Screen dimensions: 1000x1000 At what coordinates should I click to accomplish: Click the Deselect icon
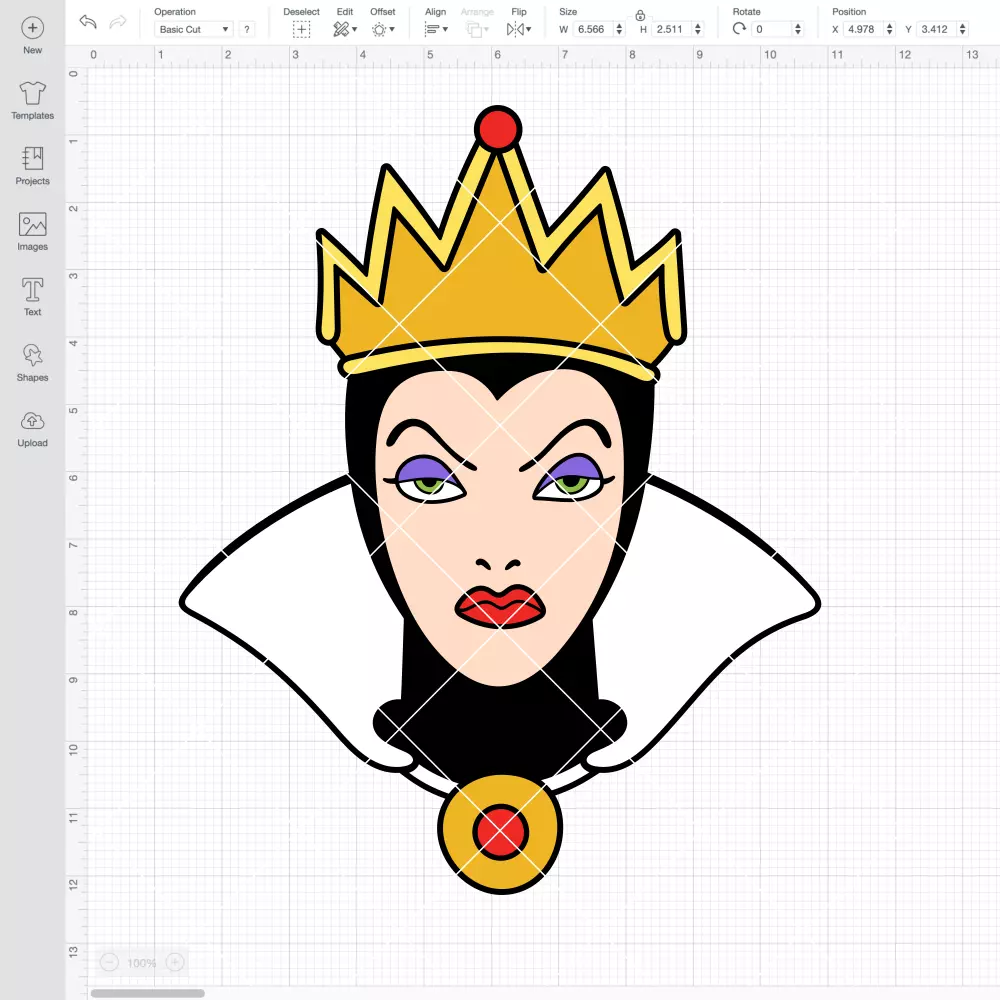pyautogui.click(x=301, y=29)
